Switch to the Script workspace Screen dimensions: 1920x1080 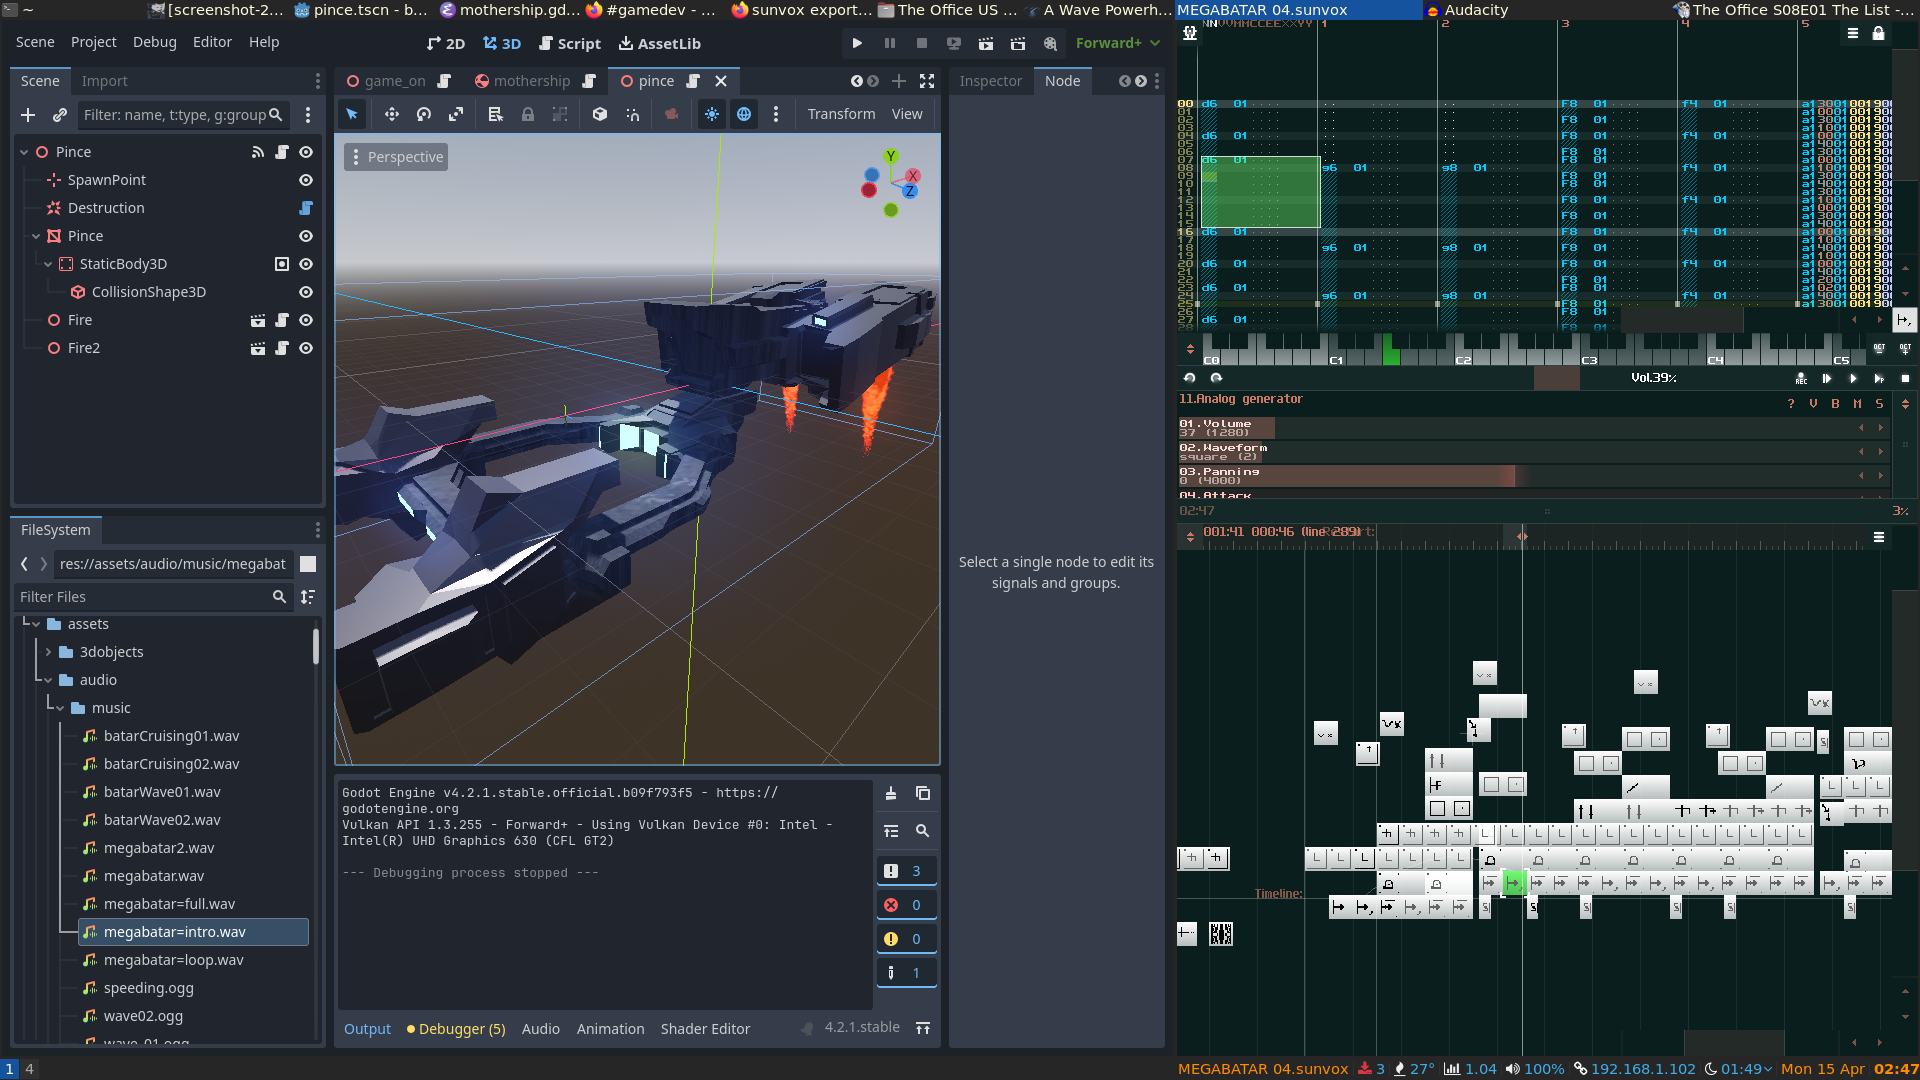(x=569, y=44)
